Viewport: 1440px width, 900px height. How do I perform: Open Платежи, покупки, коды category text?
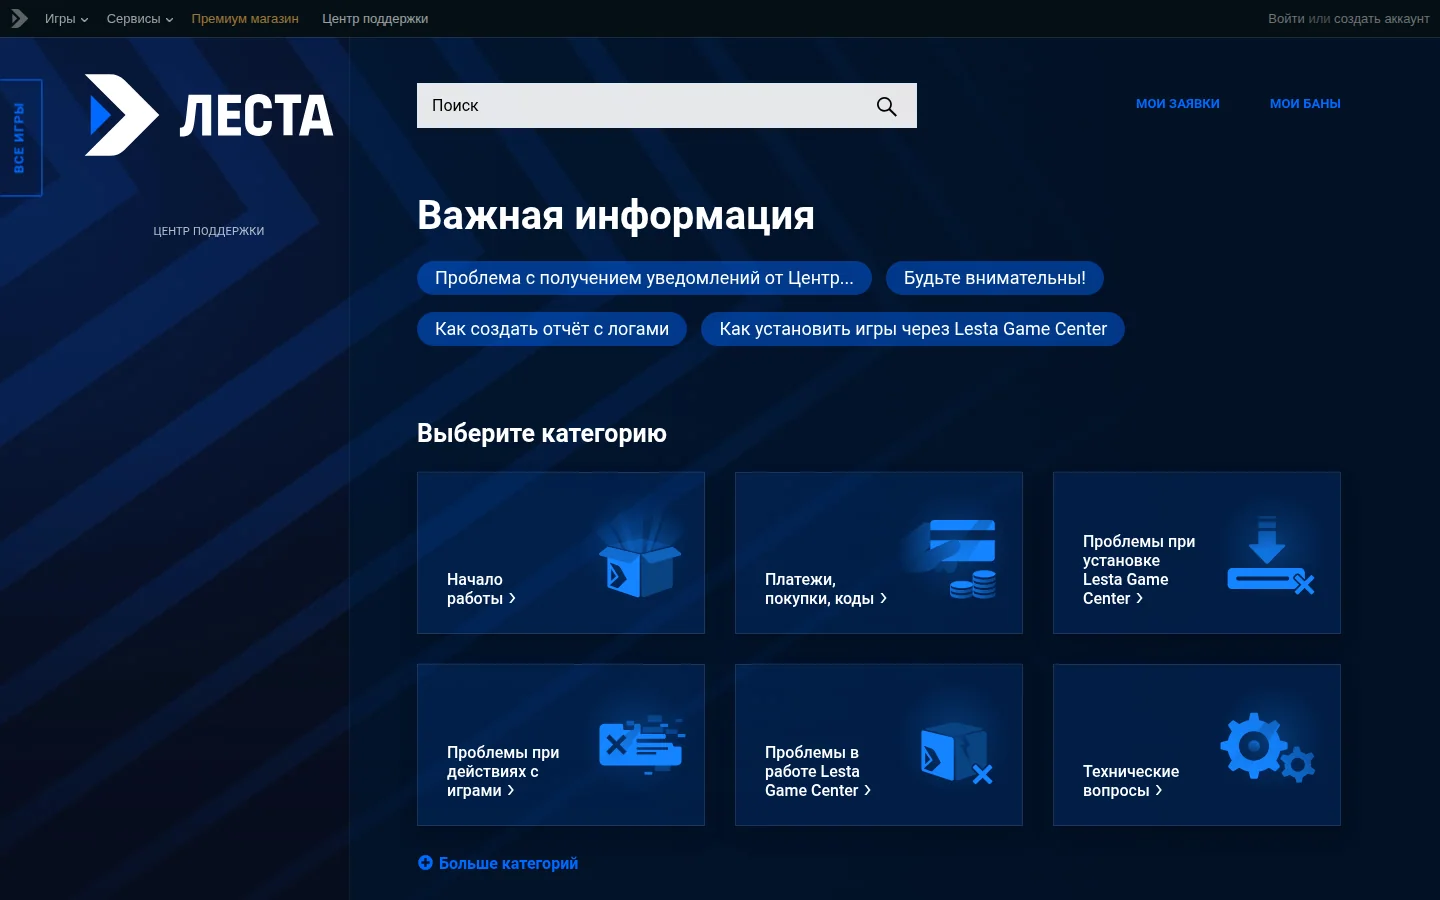coord(819,589)
